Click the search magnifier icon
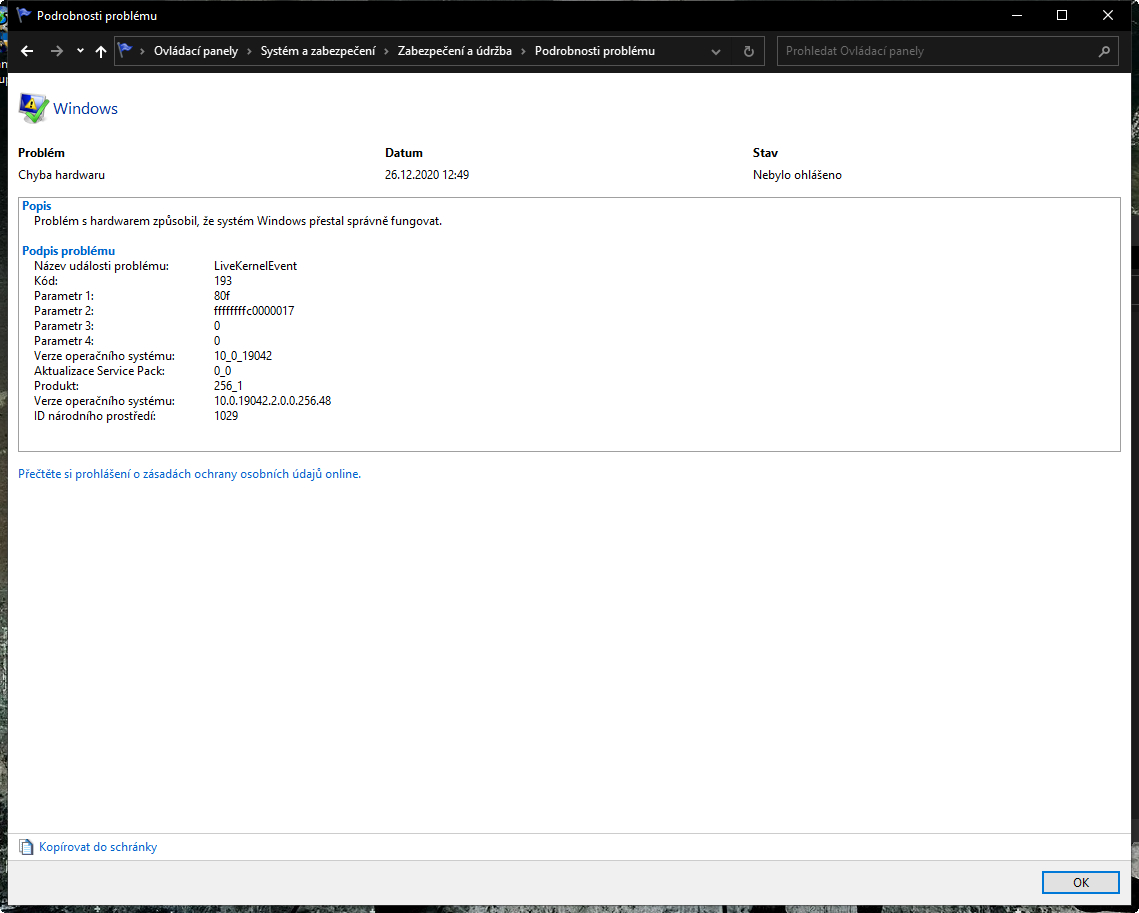 [x=1104, y=51]
